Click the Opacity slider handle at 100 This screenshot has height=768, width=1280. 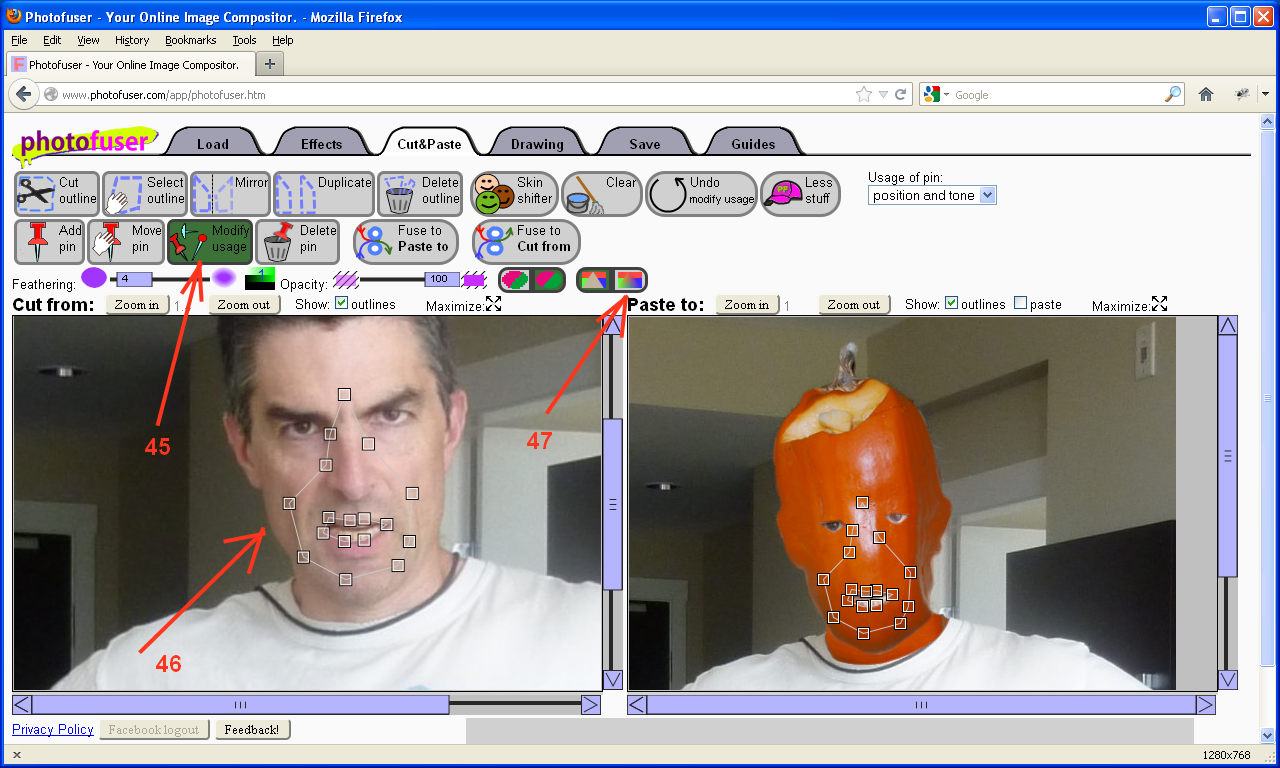(x=442, y=279)
